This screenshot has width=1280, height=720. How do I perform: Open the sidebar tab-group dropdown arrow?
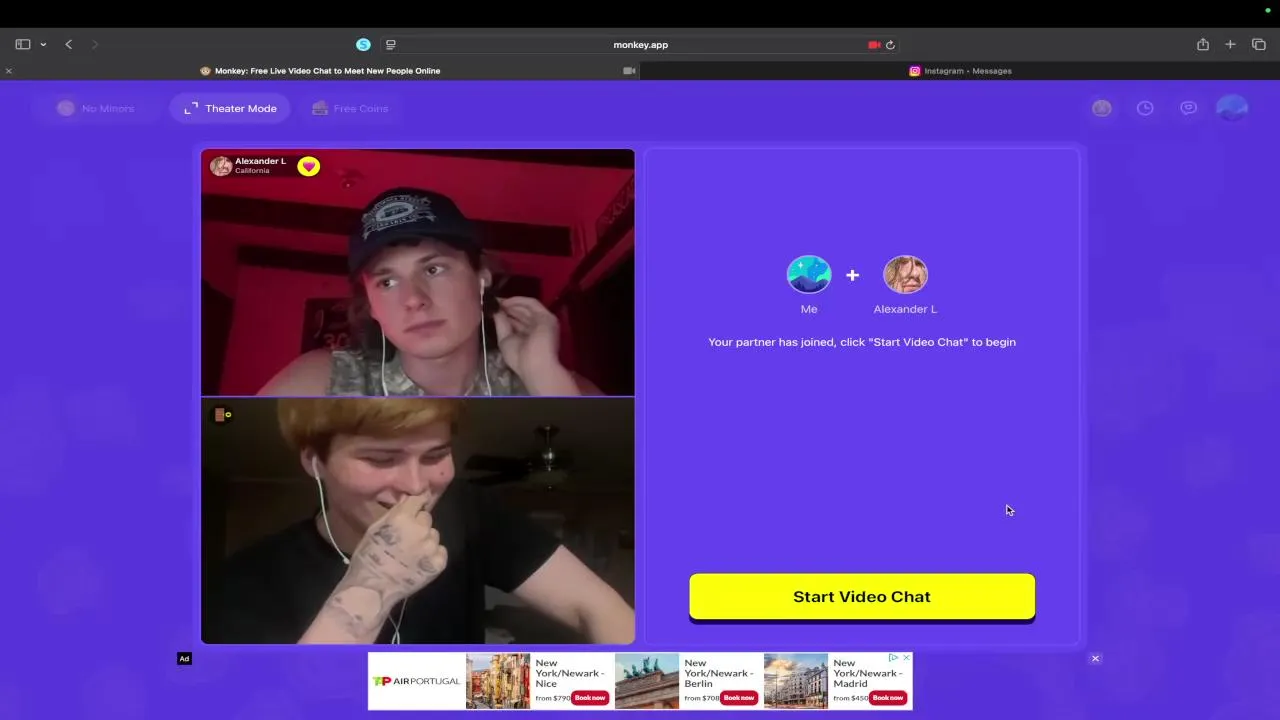tap(43, 45)
